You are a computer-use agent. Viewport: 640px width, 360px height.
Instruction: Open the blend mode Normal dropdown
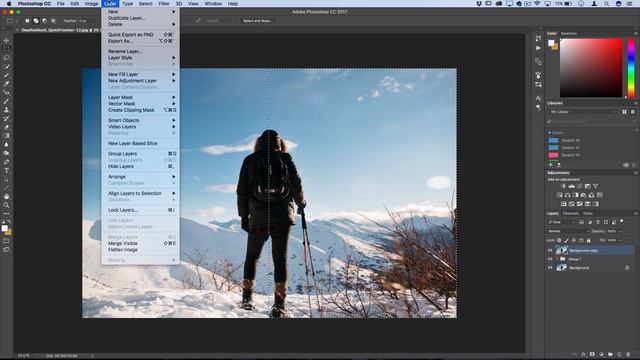[x=568, y=231]
